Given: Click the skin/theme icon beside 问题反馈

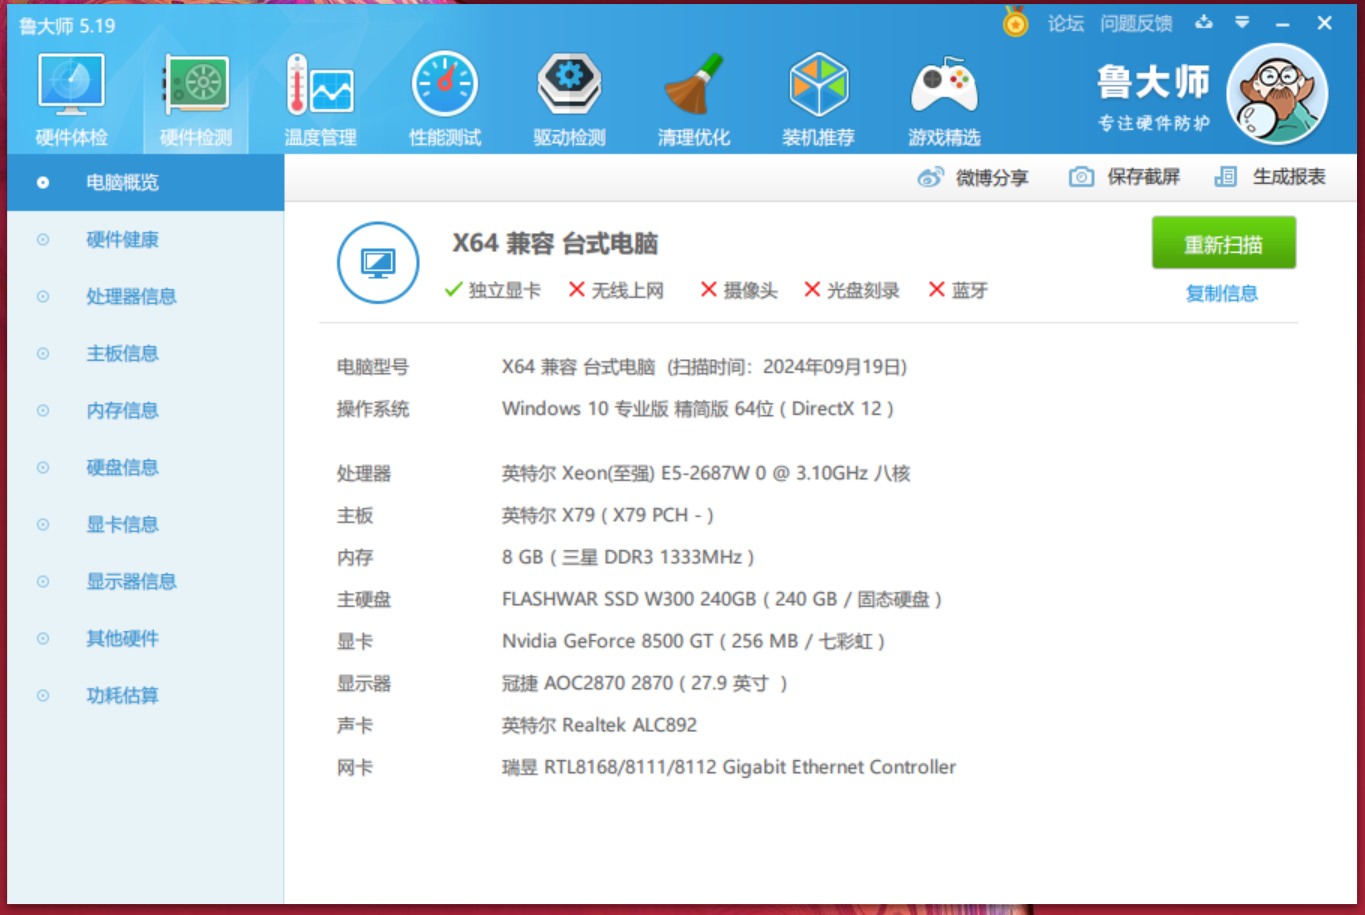Looking at the screenshot, I should tap(1204, 22).
